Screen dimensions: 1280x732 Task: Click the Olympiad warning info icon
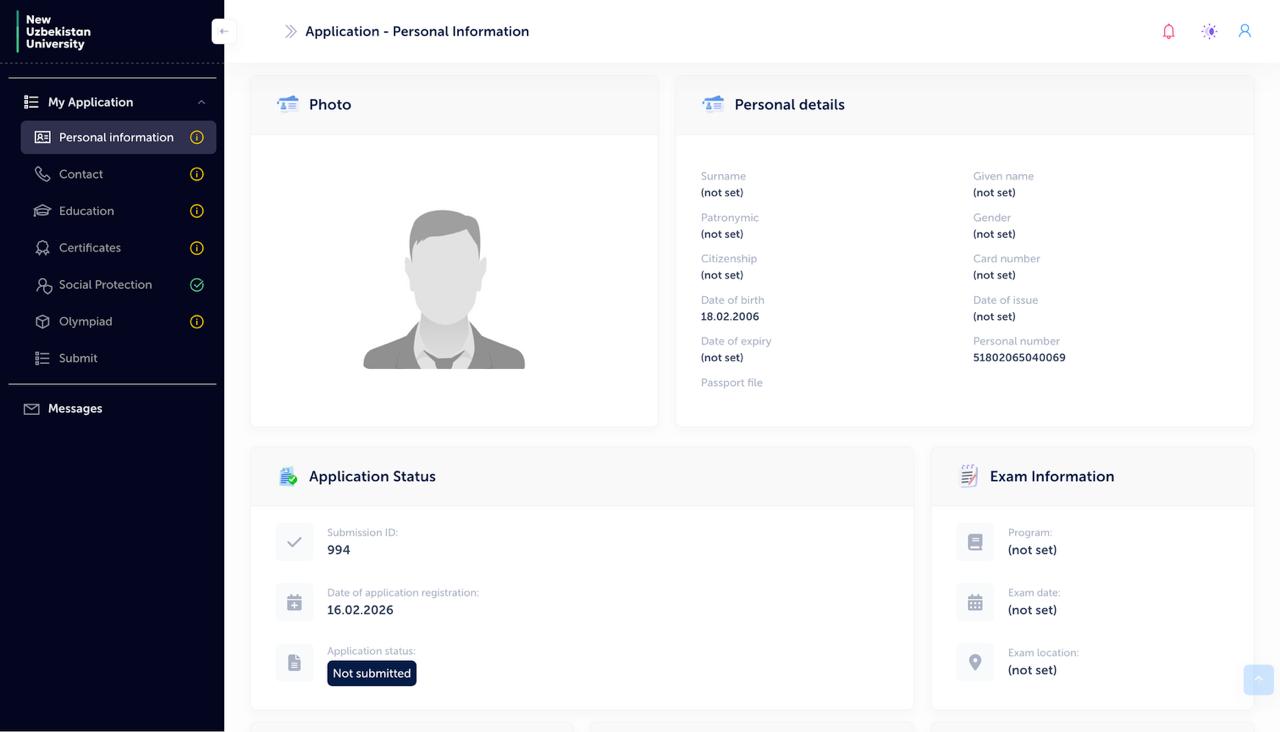pyautogui.click(x=197, y=322)
